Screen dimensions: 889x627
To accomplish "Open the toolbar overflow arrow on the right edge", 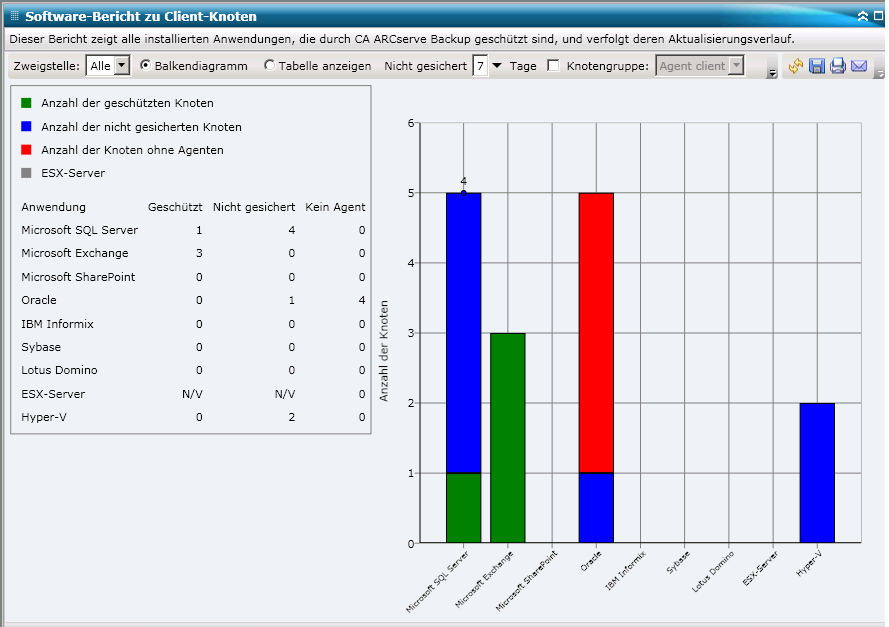I will (880, 72).
